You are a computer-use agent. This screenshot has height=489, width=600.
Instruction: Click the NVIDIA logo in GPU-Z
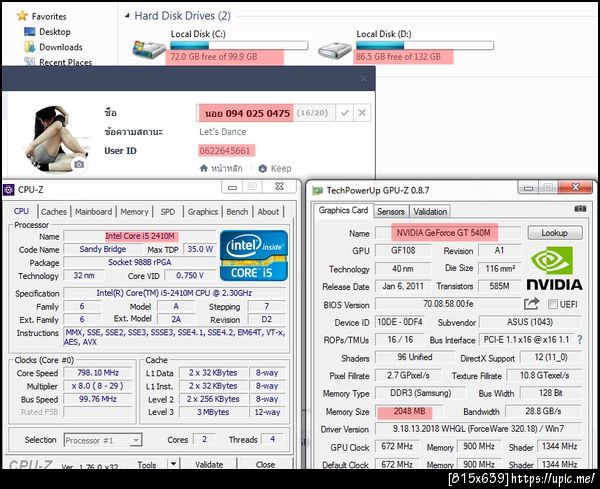click(x=554, y=269)
